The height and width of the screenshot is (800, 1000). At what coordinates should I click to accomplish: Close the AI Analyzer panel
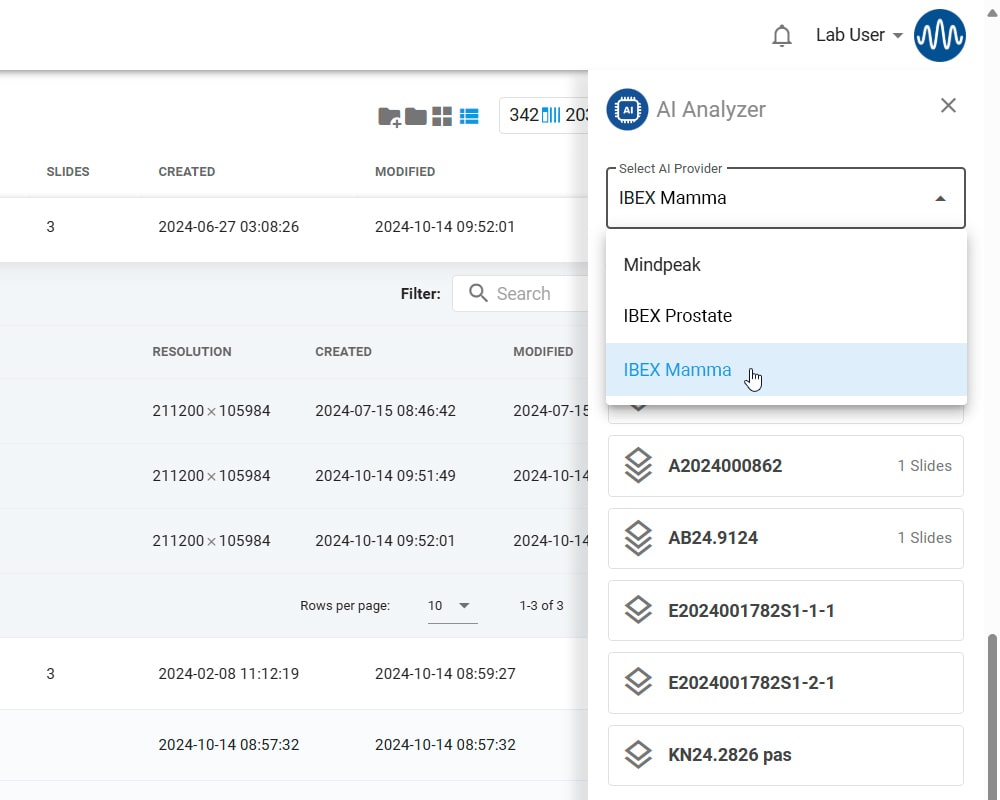coord(948,106)
